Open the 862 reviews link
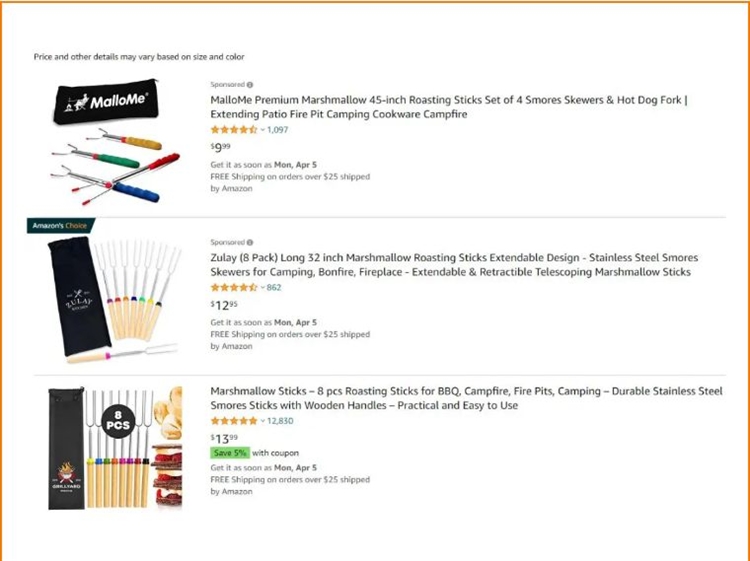Image resolution: width=750 pixels, height=561 pixels. point(274,288)
